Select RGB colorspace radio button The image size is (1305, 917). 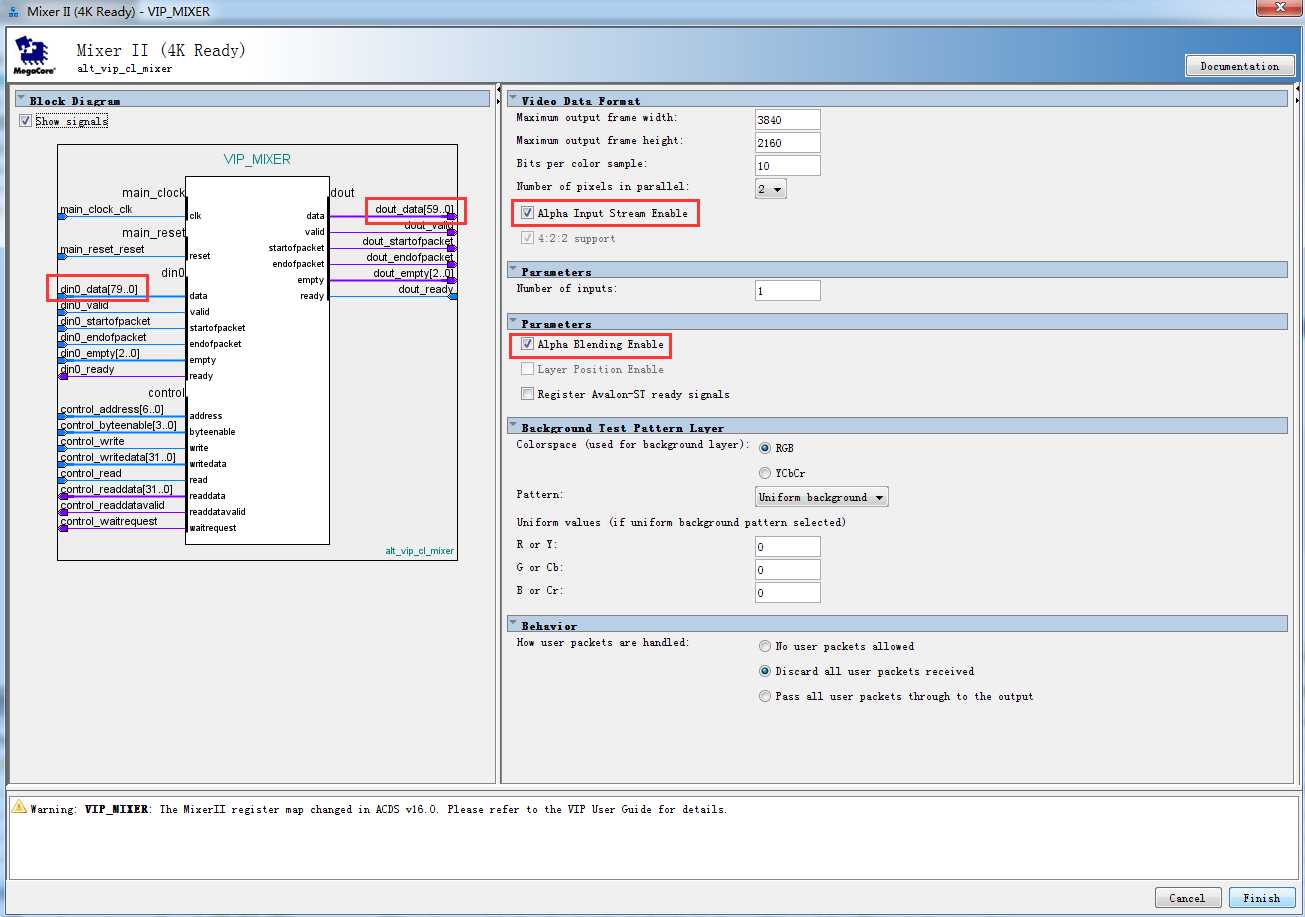(x=765, y=448)
